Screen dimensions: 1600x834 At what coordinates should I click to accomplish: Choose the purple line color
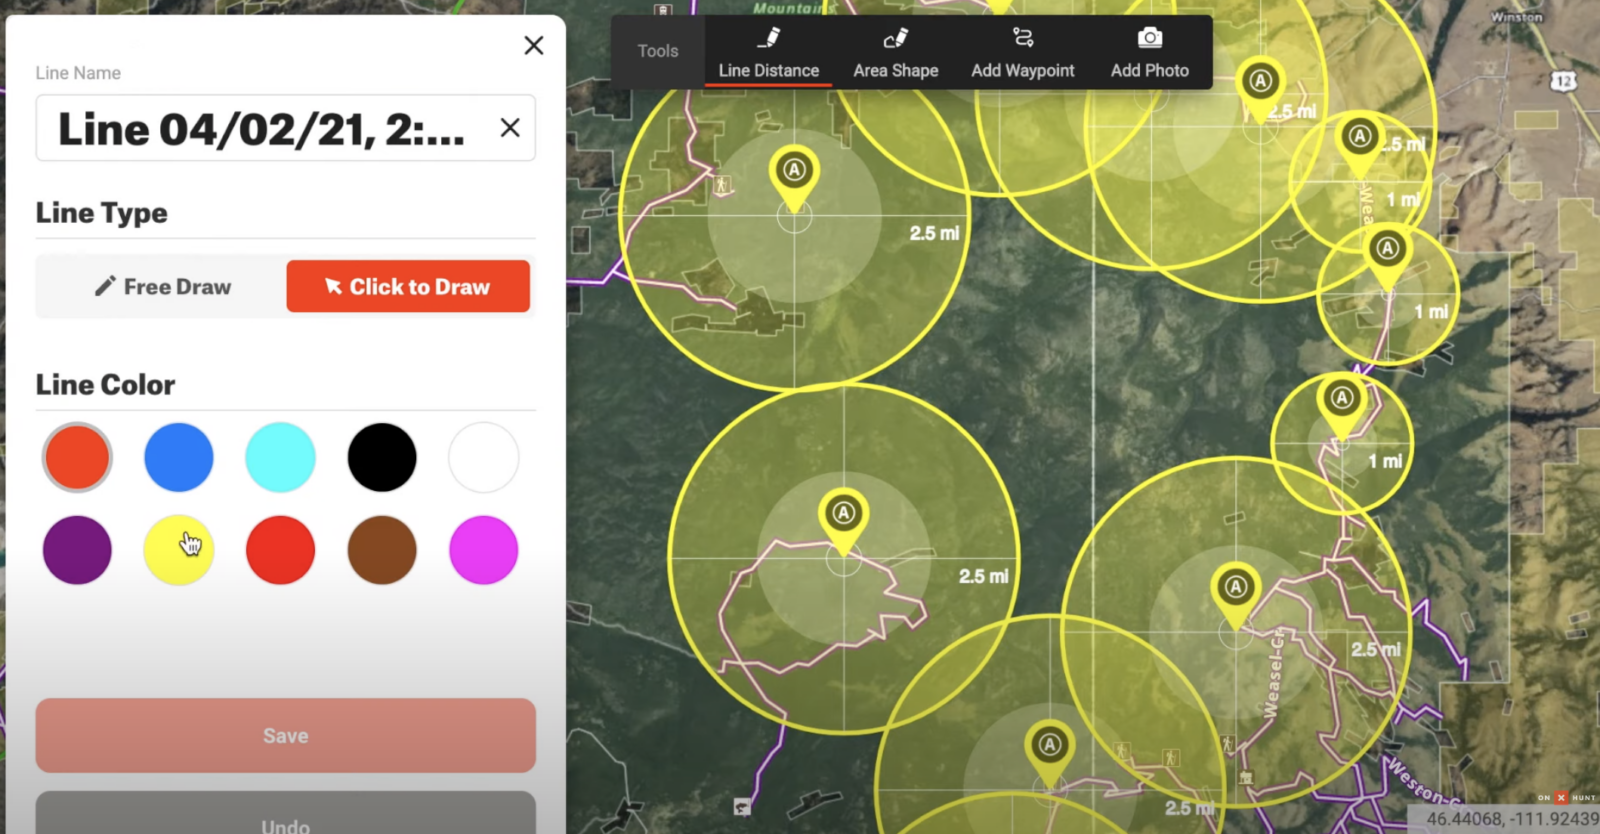point(77,550)
